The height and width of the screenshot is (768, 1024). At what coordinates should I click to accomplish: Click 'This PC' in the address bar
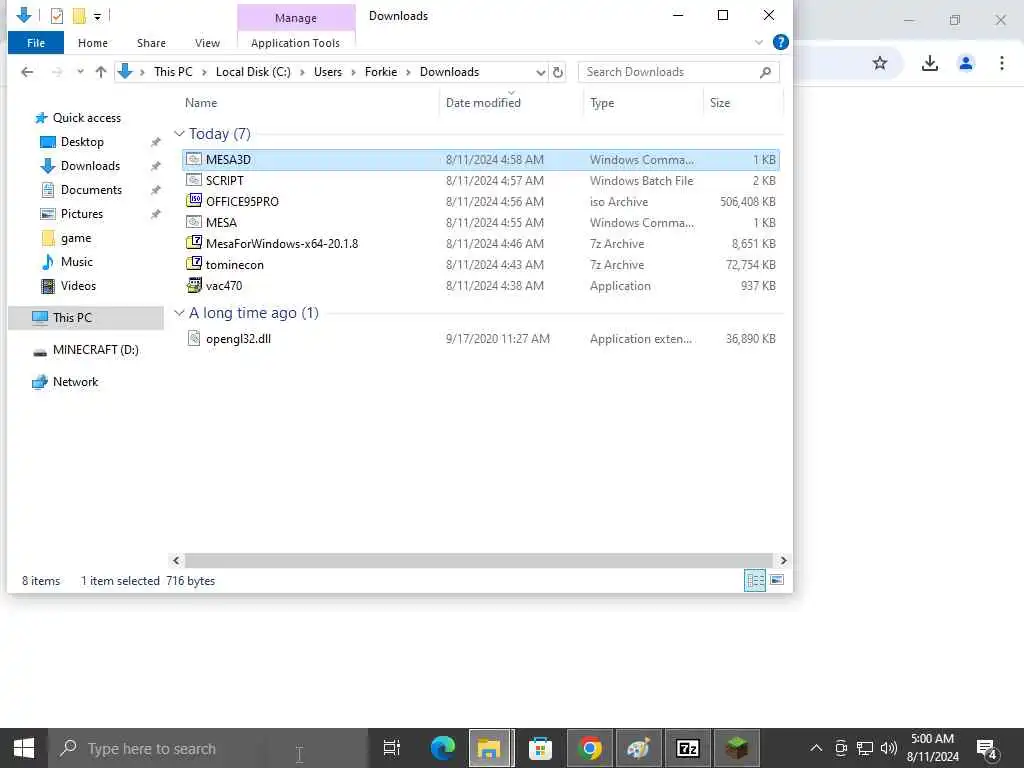point(173,72)
